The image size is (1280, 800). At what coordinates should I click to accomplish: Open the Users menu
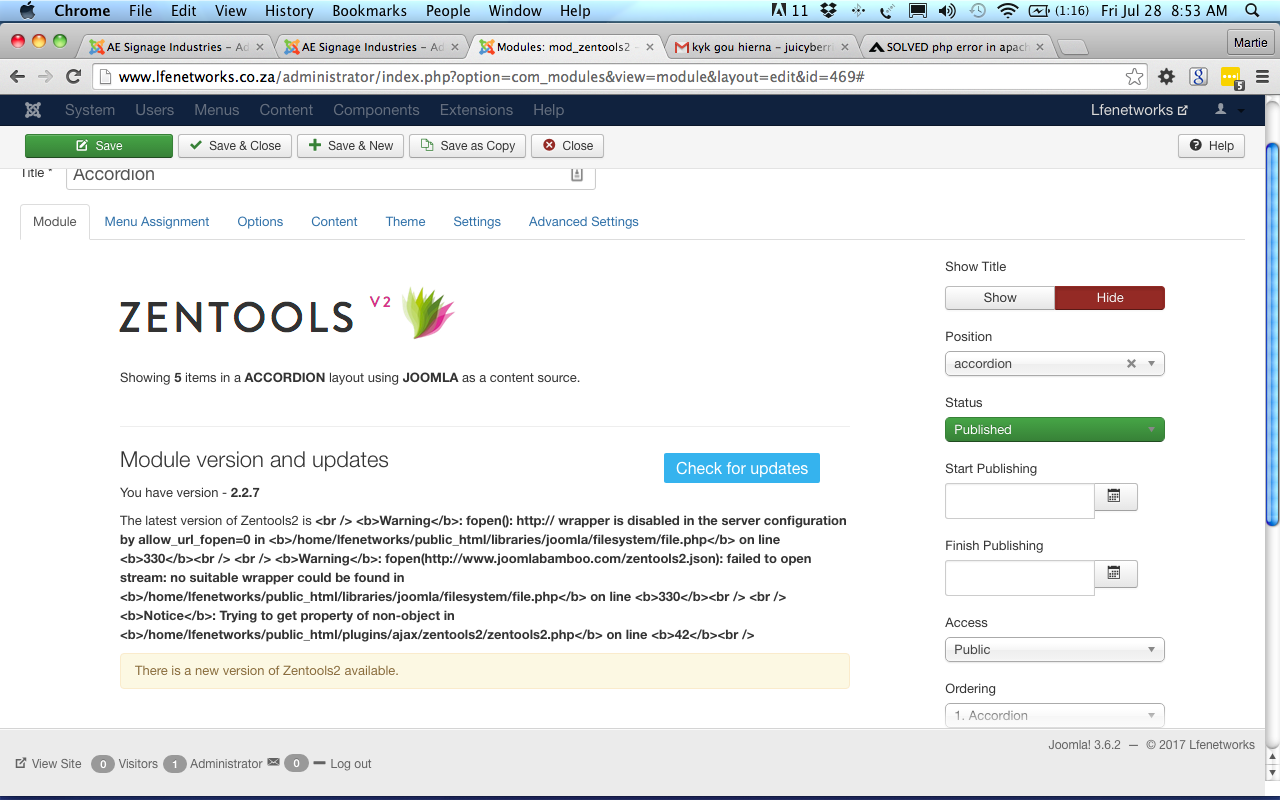[x=155, y=110]
